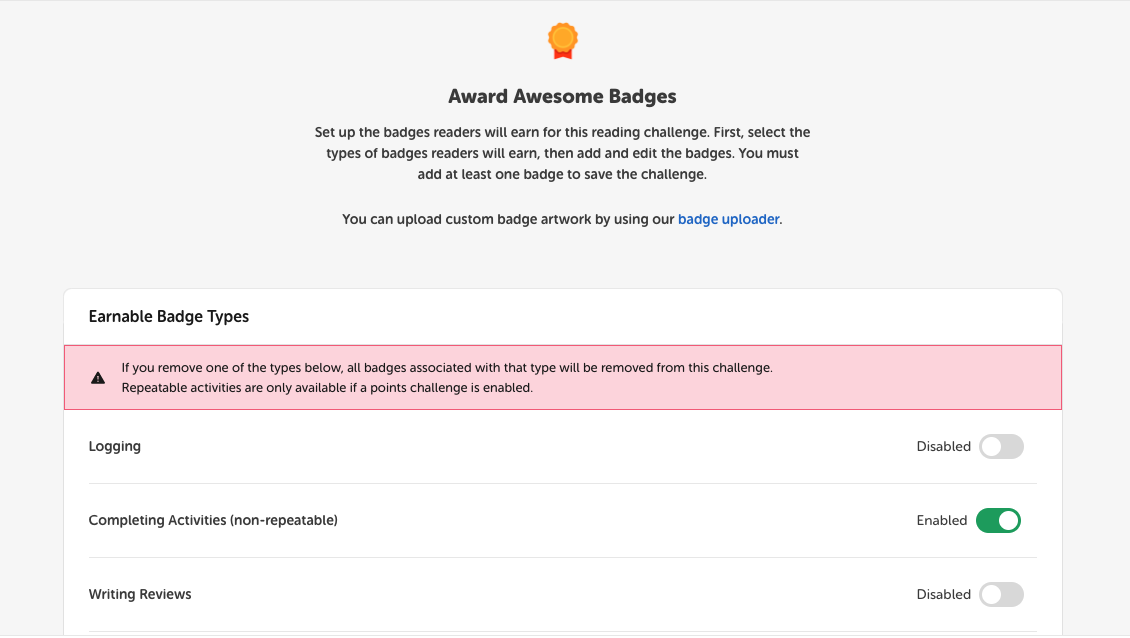1130x638 pixels.
Task: Select the 'Logging' row label
Action: [x=114, y=446]
